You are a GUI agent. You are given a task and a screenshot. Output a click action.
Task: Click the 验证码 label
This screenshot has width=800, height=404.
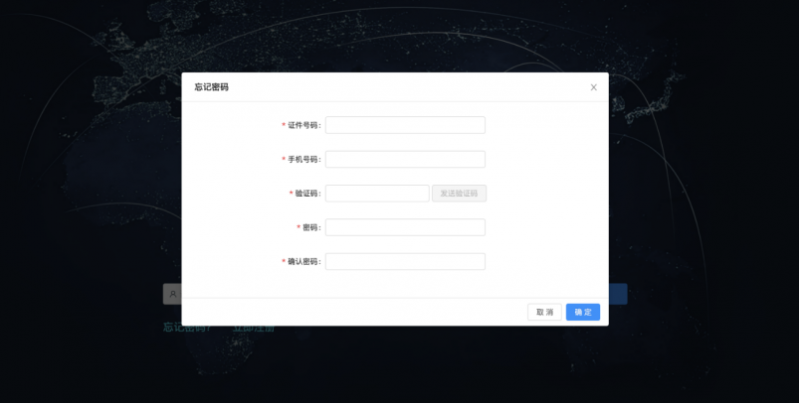(x=307, y=193)
